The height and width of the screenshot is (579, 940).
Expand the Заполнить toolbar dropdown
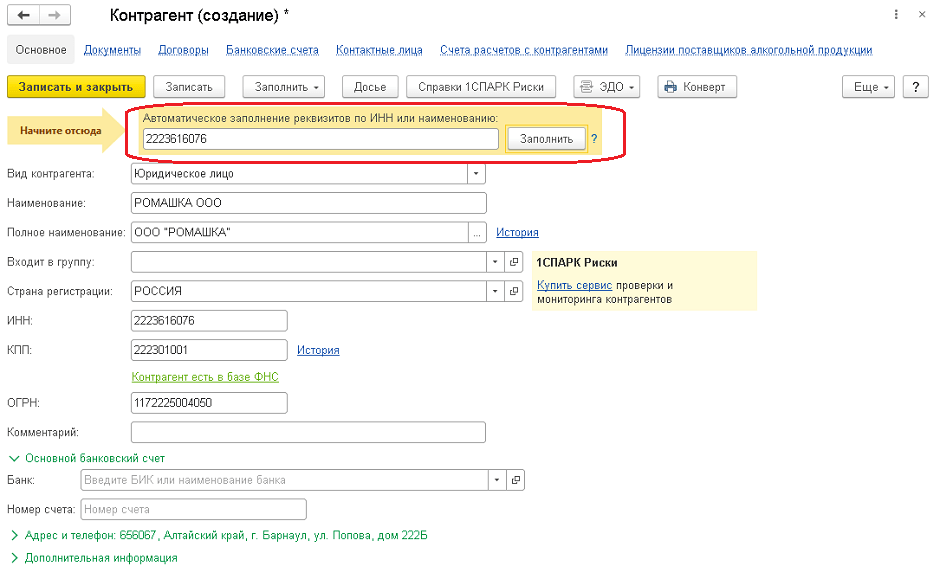284,87
